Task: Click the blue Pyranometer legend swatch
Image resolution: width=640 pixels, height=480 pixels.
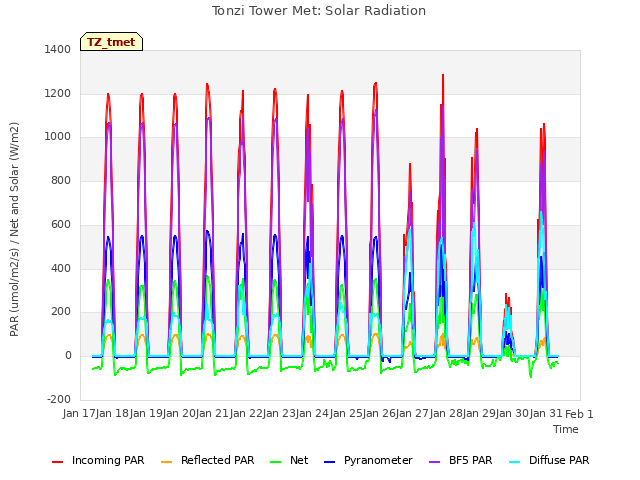Action: click(330, 462)
